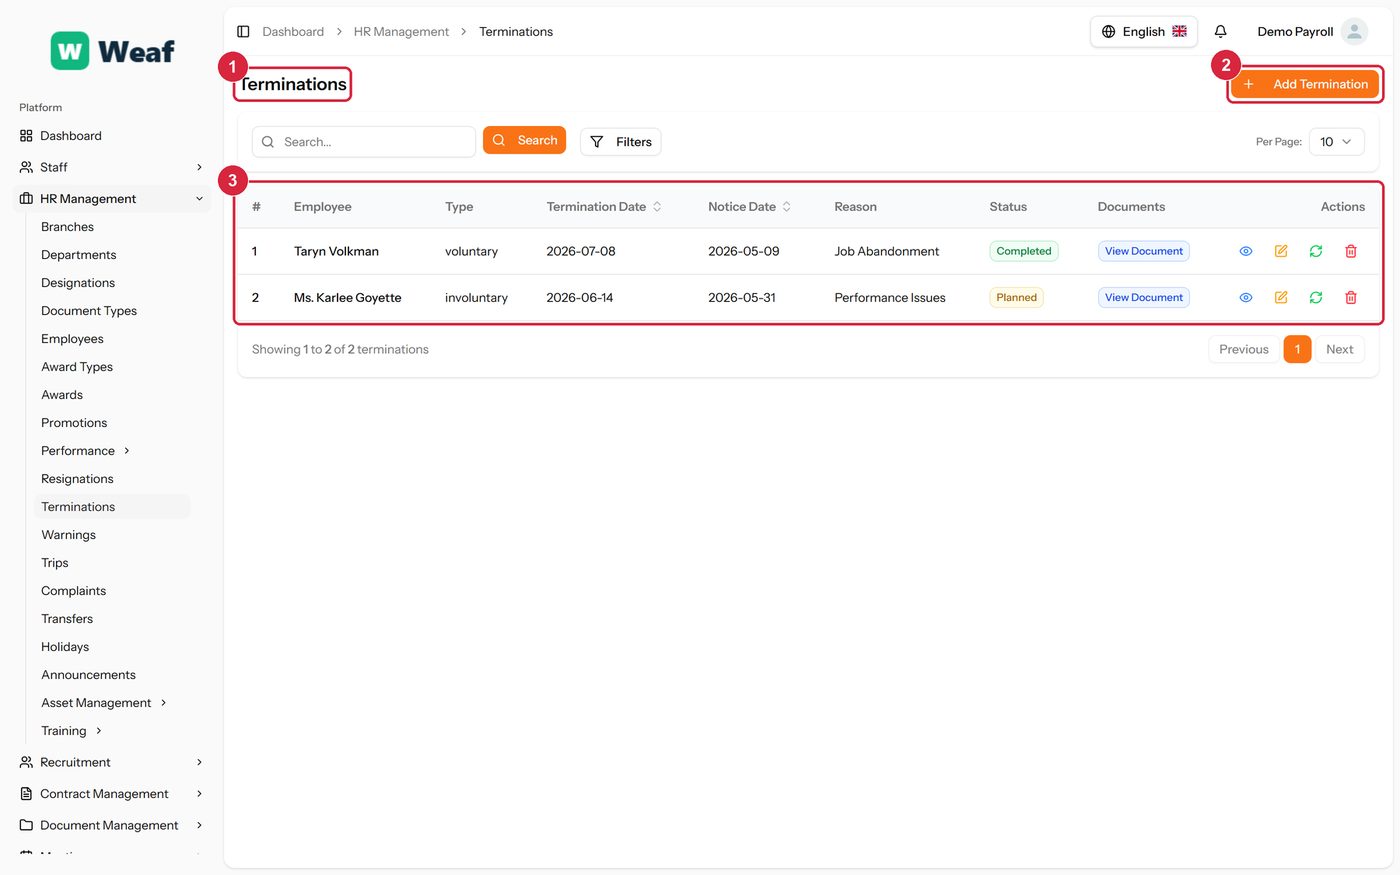Toggle the sidebar panel icon
This screenshot has height=875, width=1400.
click(243, 32)
